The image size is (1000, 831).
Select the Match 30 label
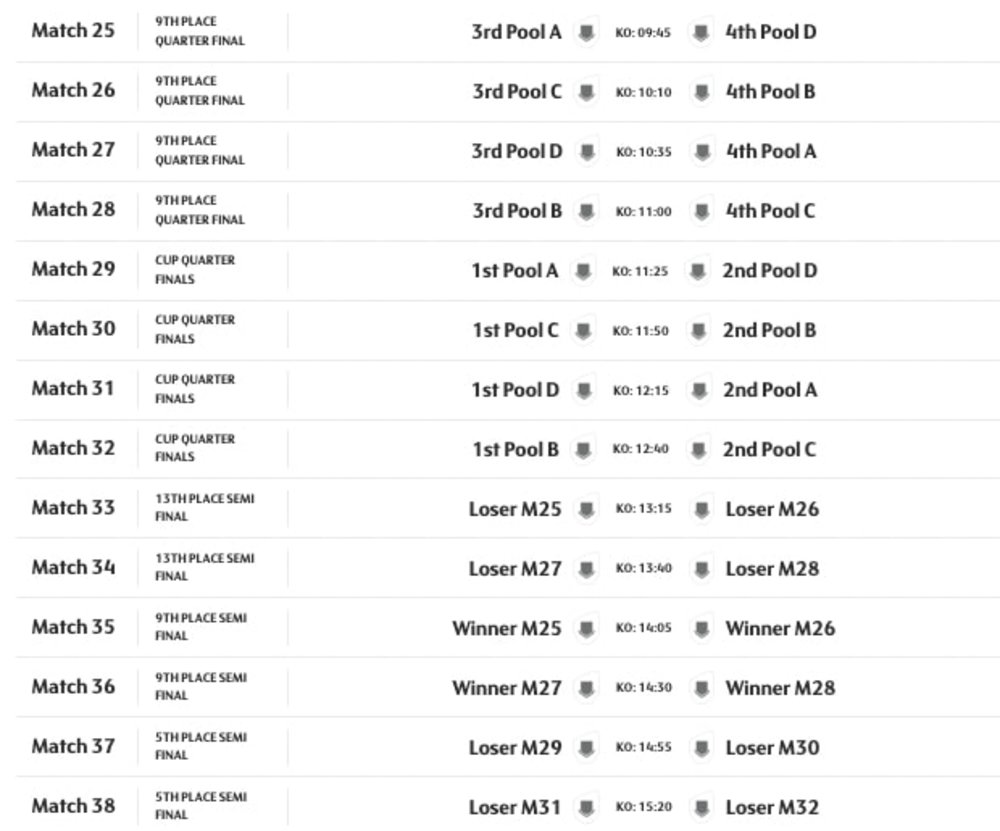pos(73,328)
